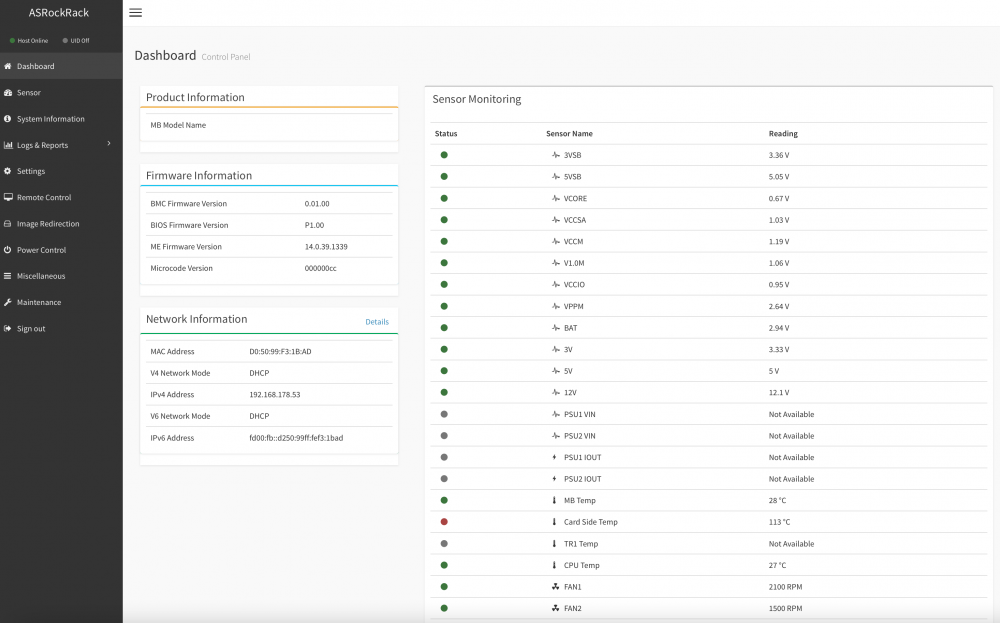Click the red status dot for Card Side Temp
This screenshot has height=623, width=1000.
444,522
